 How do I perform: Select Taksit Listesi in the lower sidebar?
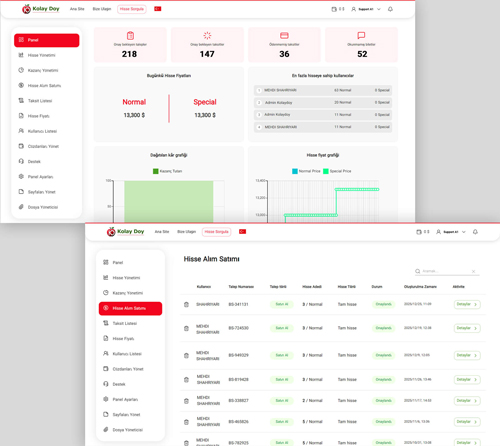[x=124, y=323]
